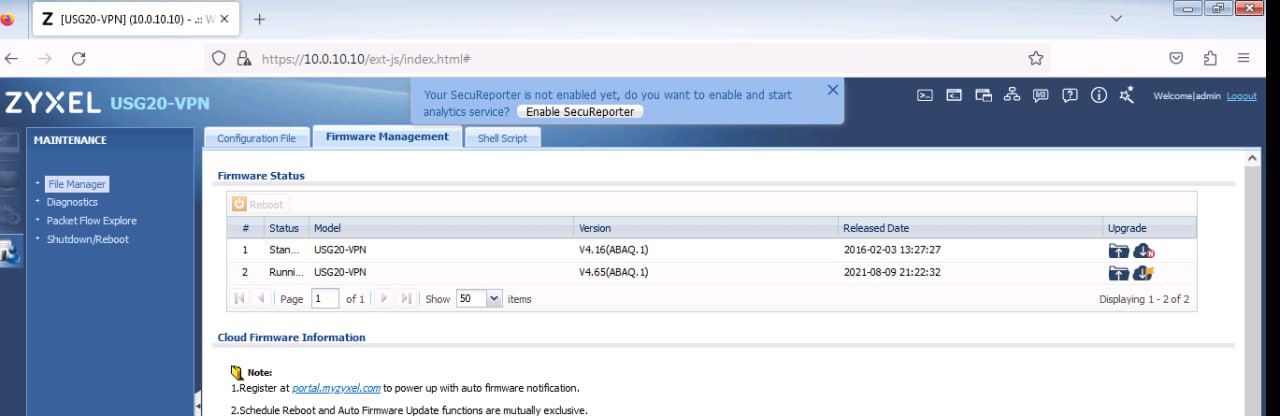The width and height of the screenshot is (1280, 416).
Task: Open the forum chat bubble icon
Action: pyautogui.click(x=1041, y=95)
